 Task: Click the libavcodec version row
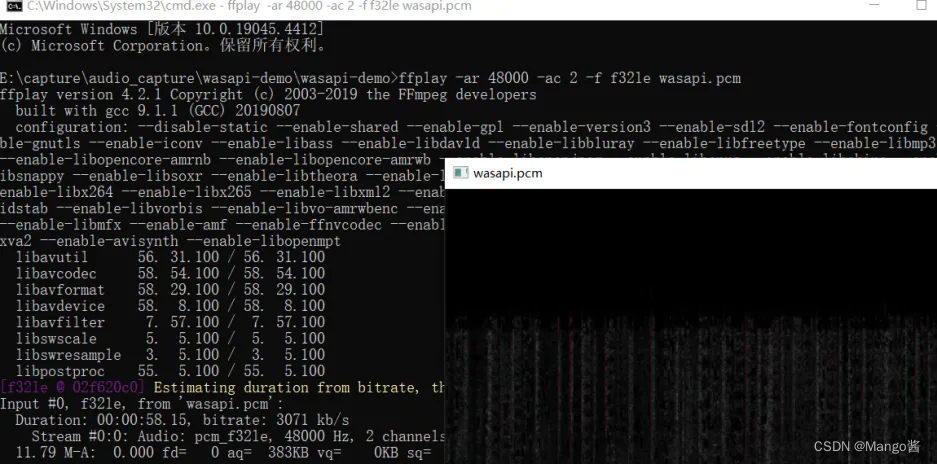(170, 273)
